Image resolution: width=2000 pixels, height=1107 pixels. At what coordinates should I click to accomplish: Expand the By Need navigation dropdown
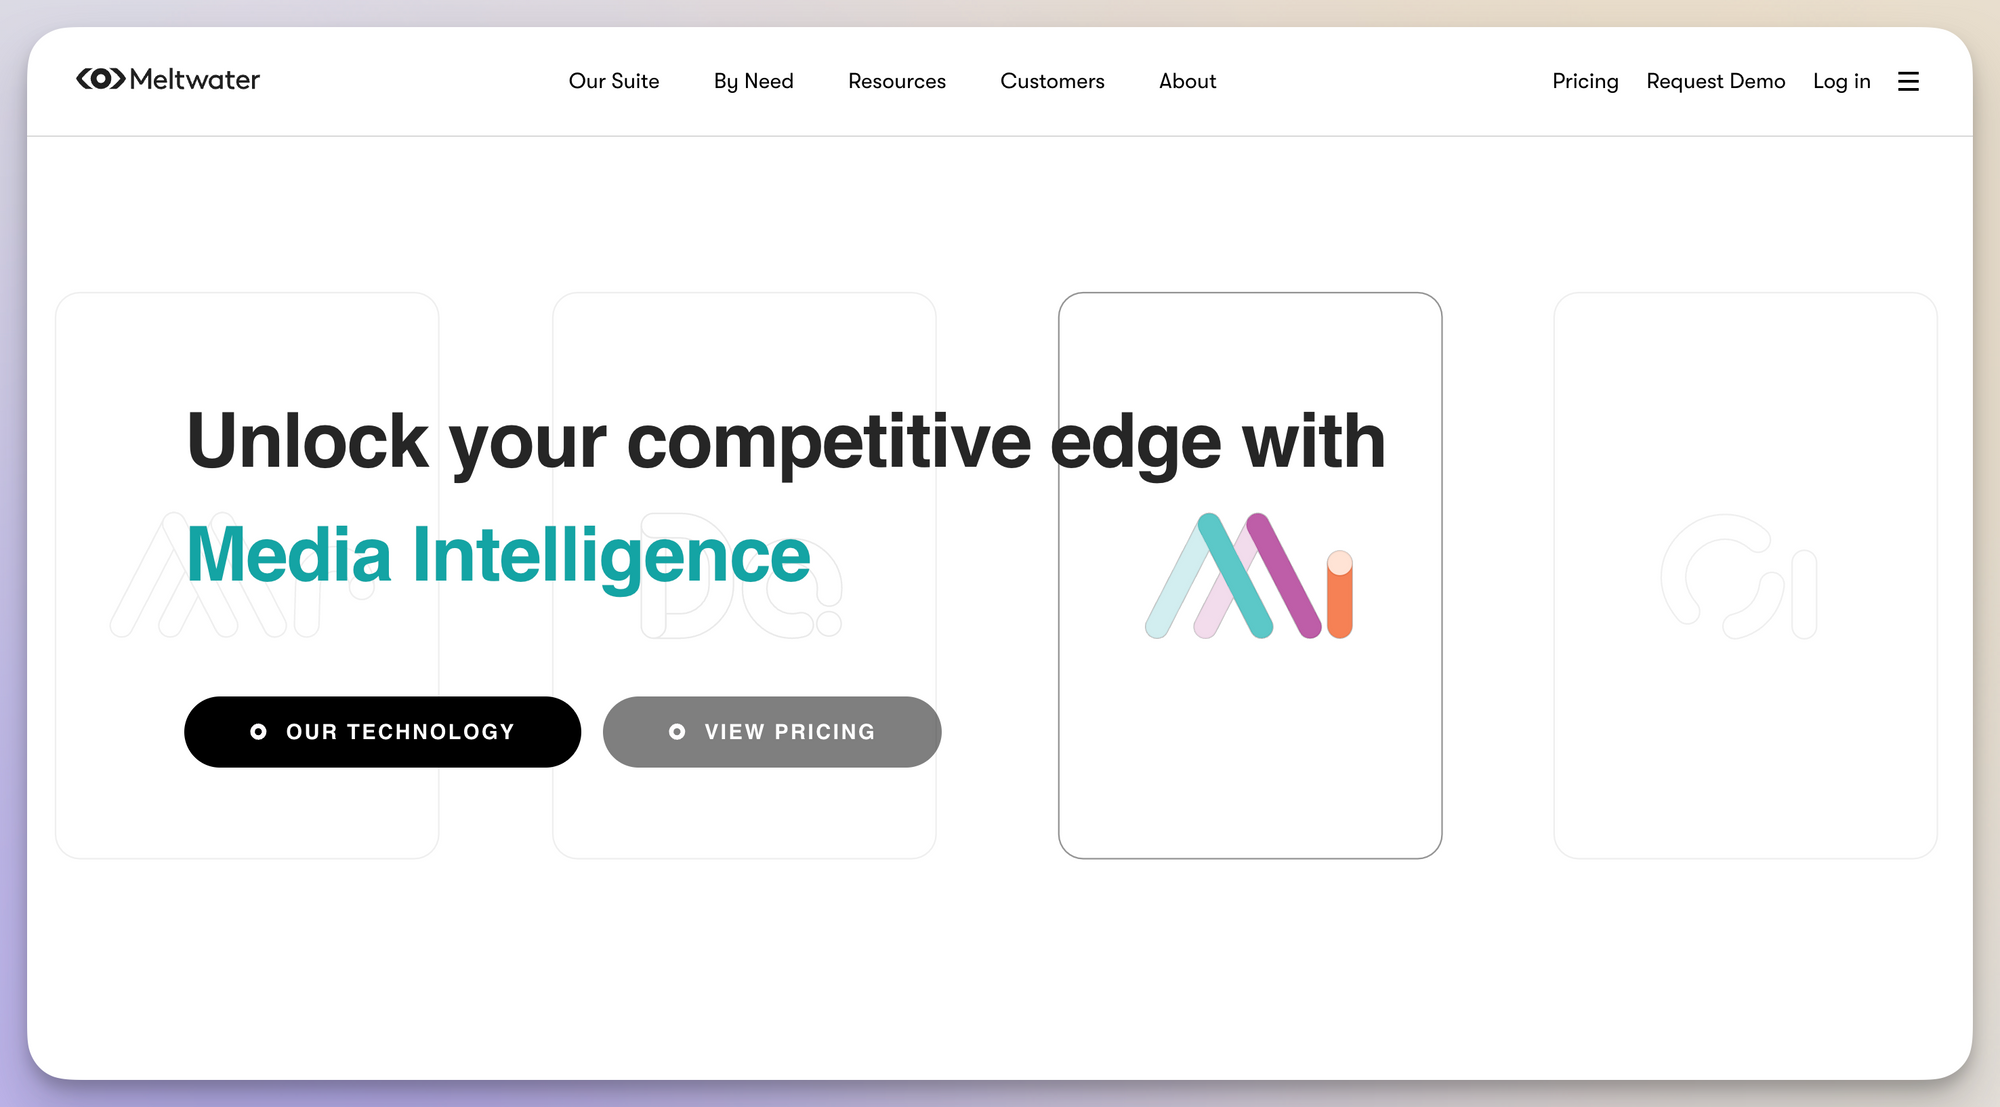coord(753,80)
